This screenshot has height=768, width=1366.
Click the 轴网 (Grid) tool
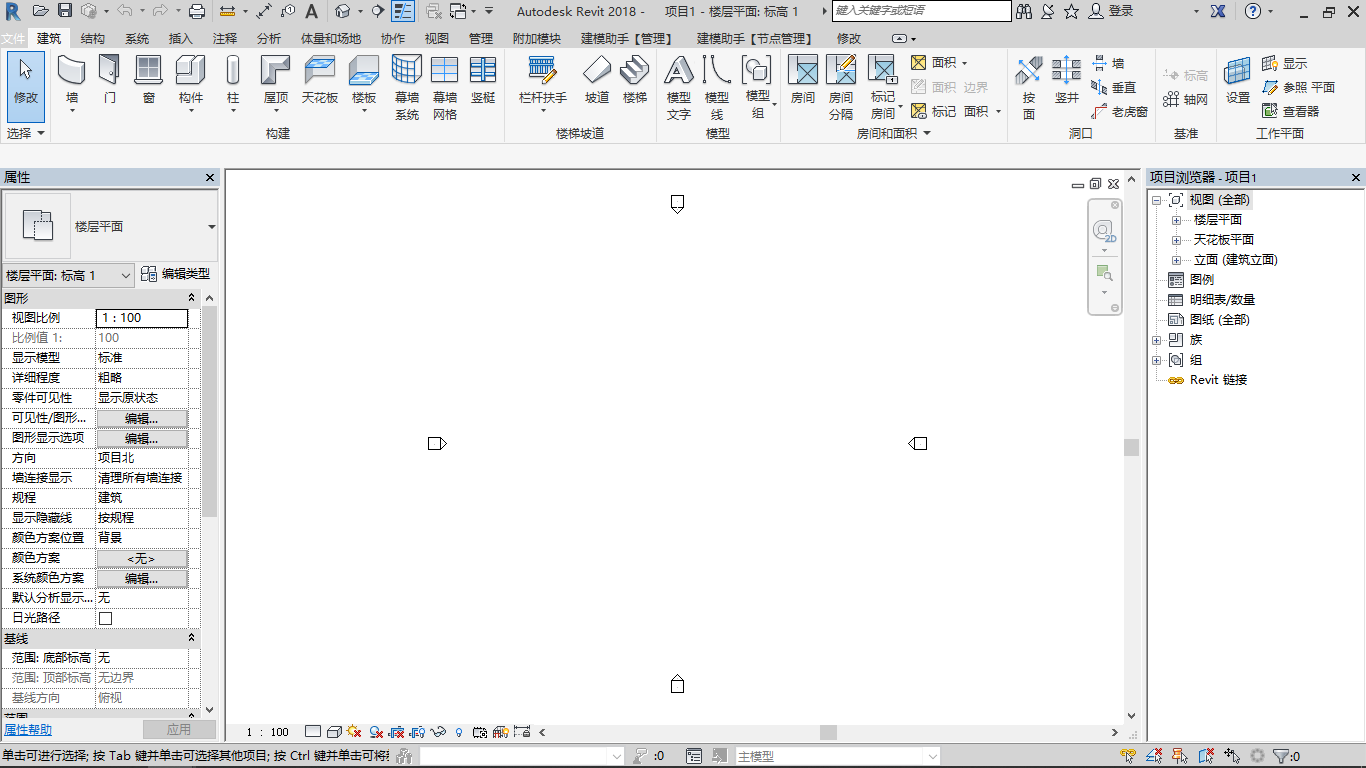click(1186, 100)
